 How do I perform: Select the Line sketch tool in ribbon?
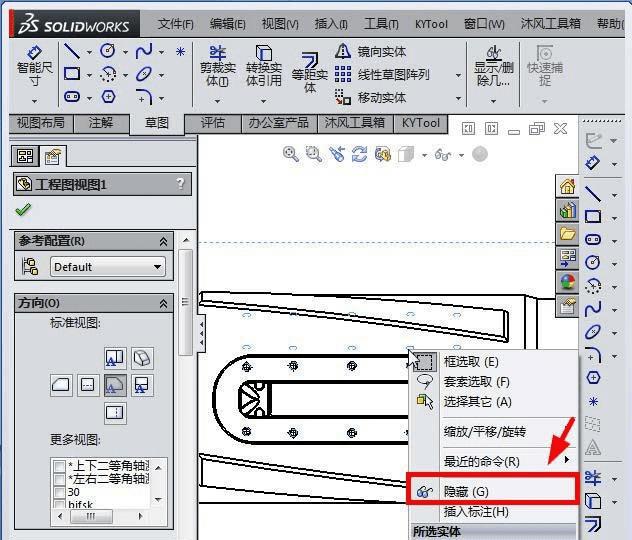pos(73,51)
